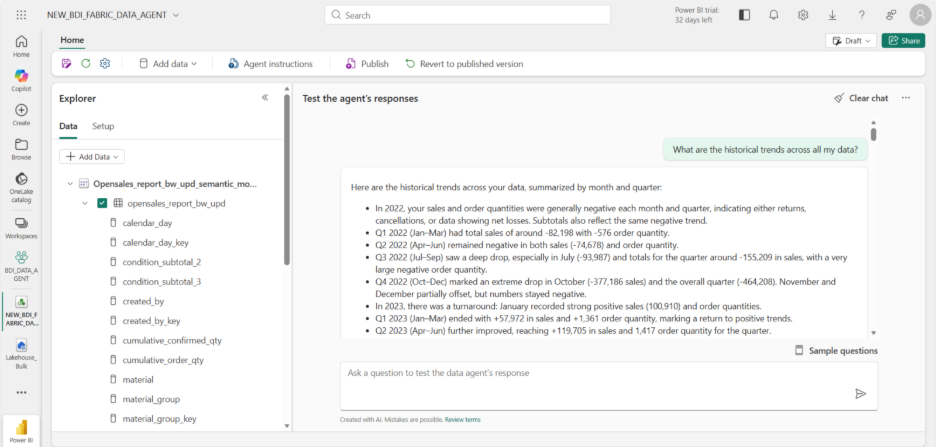Collapse the Explorer panel with double chevron

pyautogui.click(x=265, y=98)
